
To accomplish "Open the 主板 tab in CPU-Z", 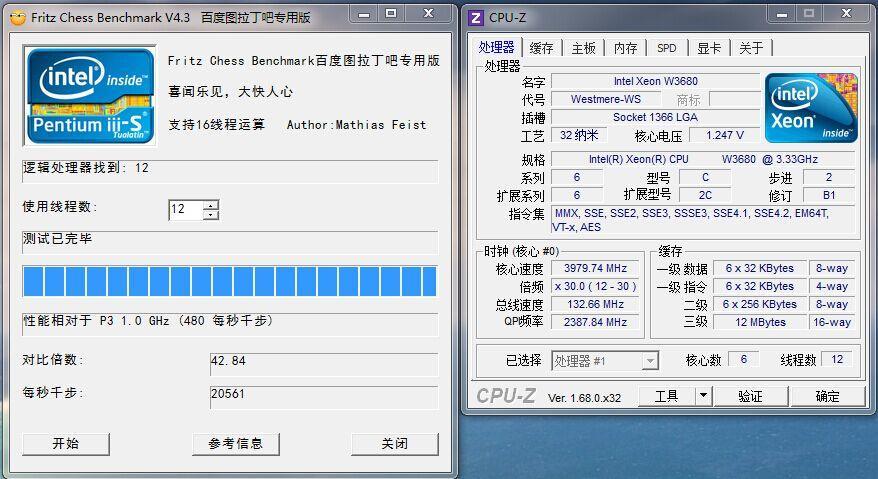I will click(x=583, y=48).
